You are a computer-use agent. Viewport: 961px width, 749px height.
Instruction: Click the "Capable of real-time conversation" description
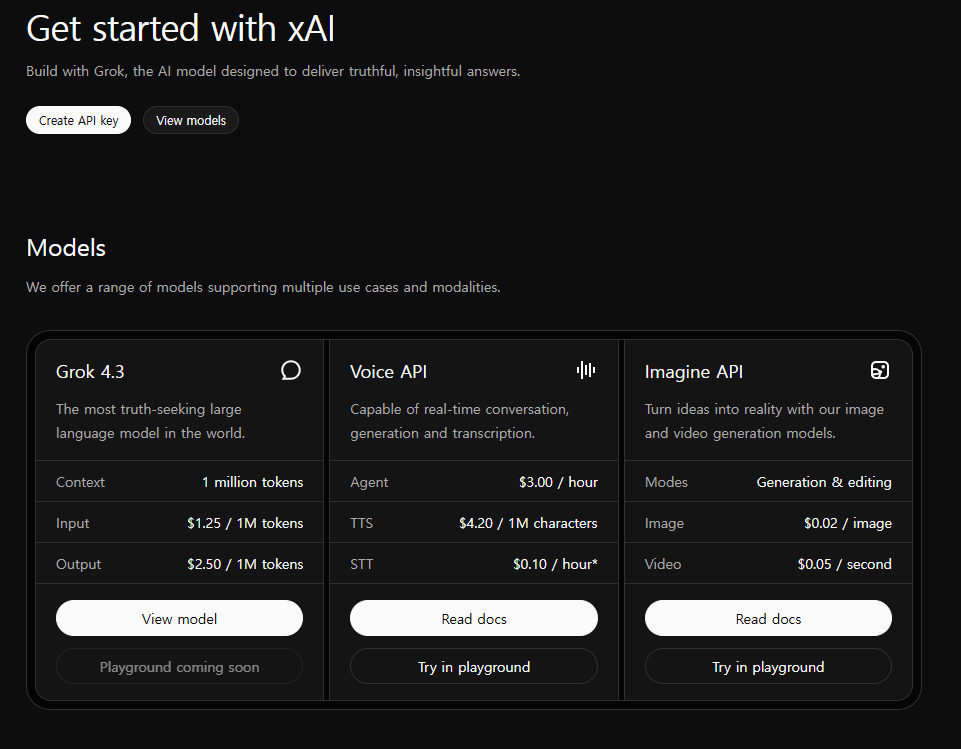coord(460,420)
